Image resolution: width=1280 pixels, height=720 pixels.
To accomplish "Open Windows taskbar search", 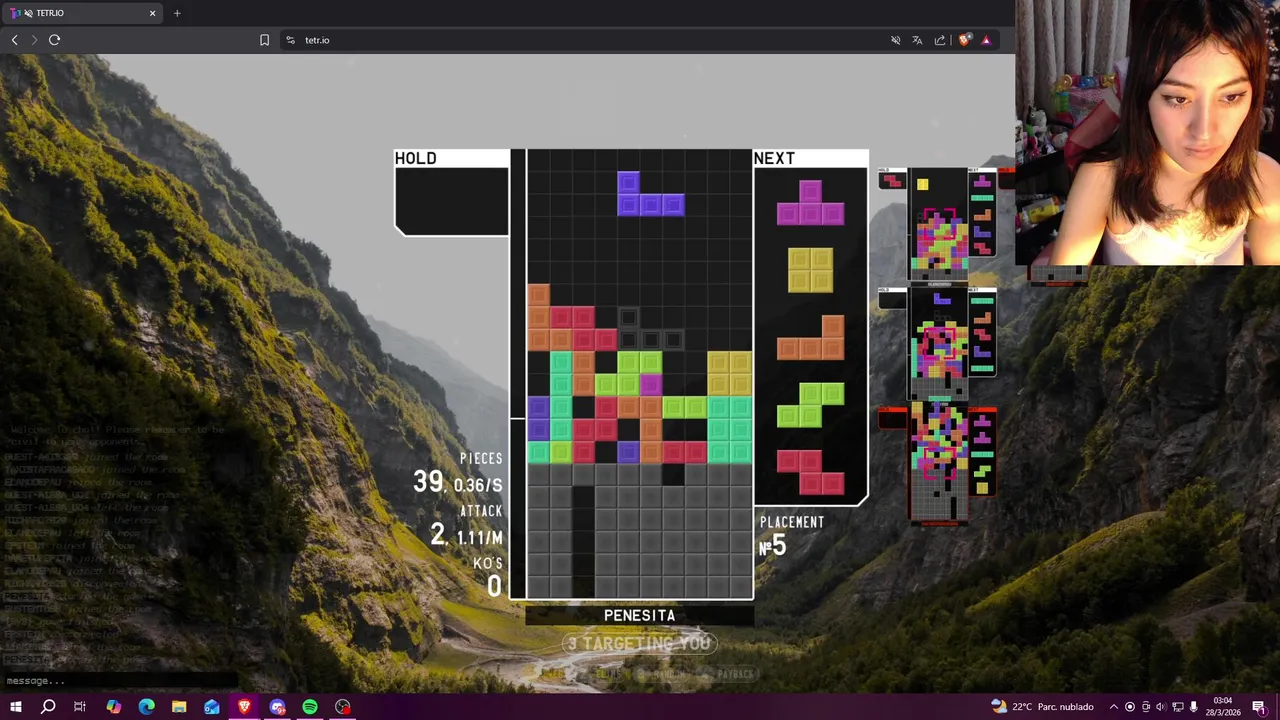I will click(x=48, y=707).
